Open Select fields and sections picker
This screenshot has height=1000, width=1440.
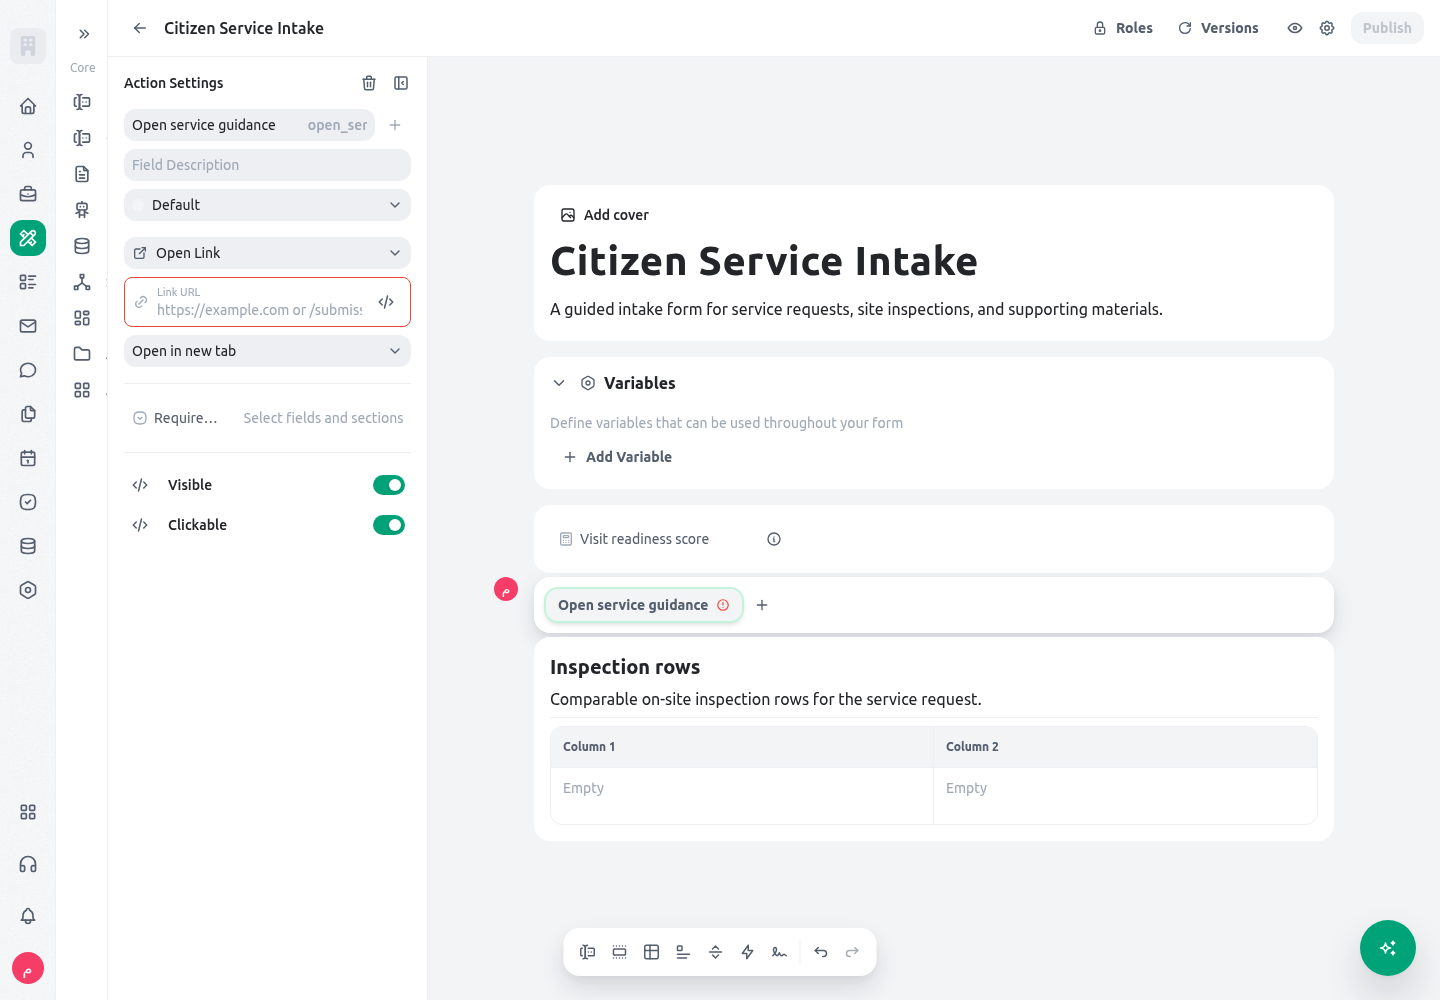(323, 418)
